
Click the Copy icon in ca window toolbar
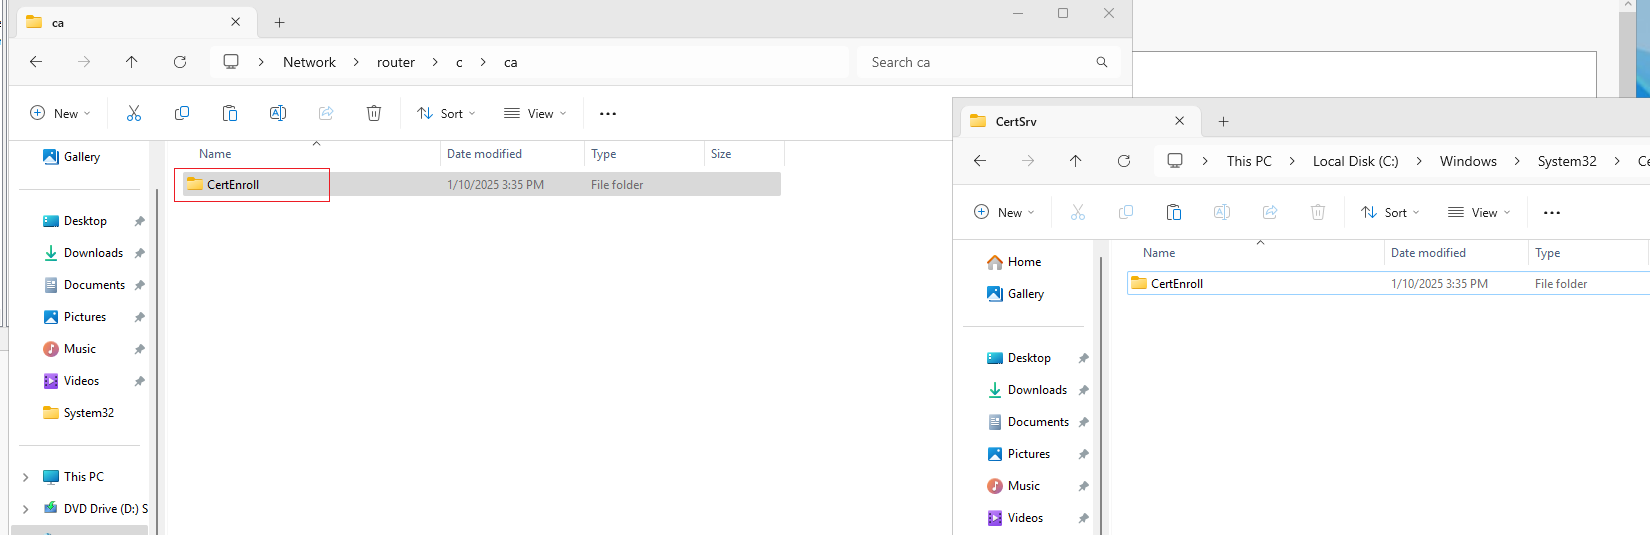[x=182, y=113]
